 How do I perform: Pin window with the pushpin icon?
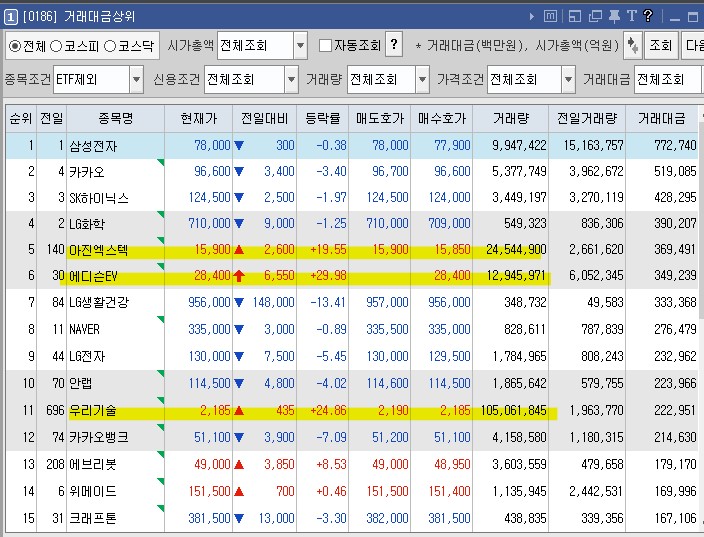[x=614, y=17]
